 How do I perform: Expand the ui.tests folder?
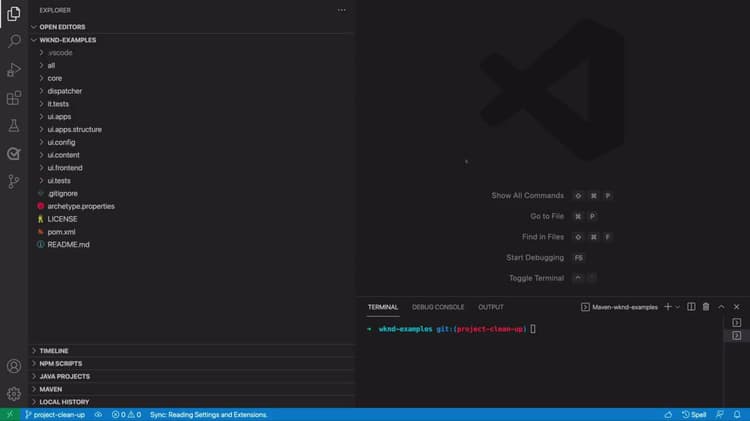pos(191,180)
